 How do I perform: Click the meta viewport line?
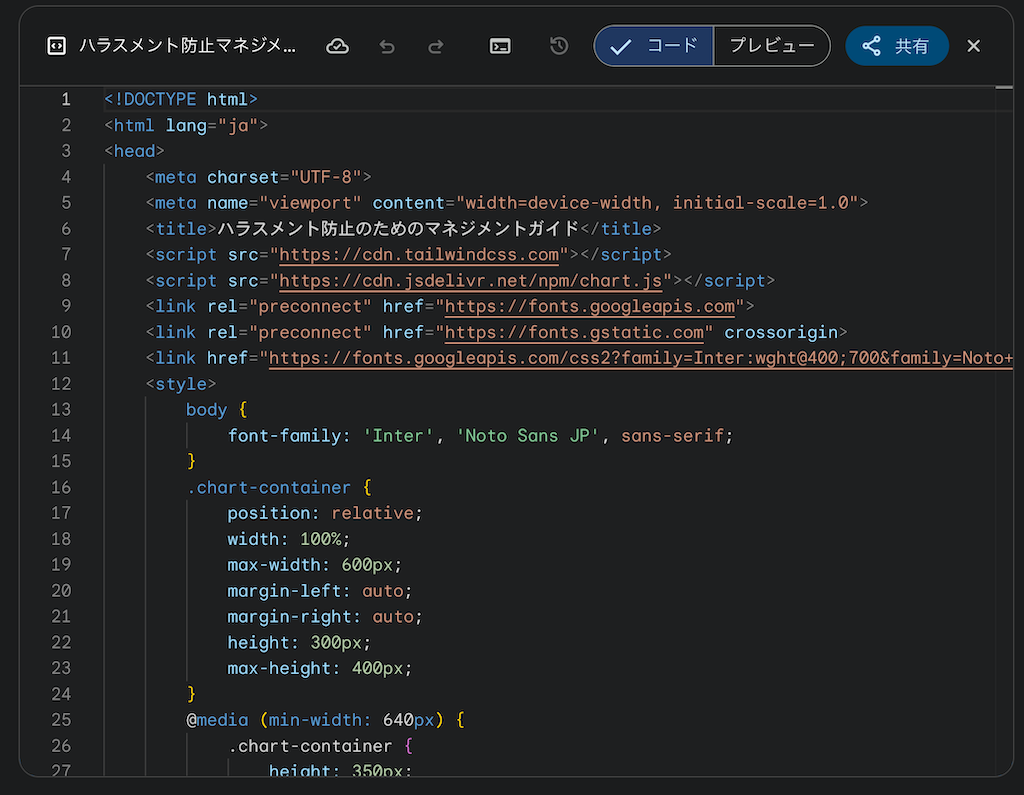tap(507, 203)
